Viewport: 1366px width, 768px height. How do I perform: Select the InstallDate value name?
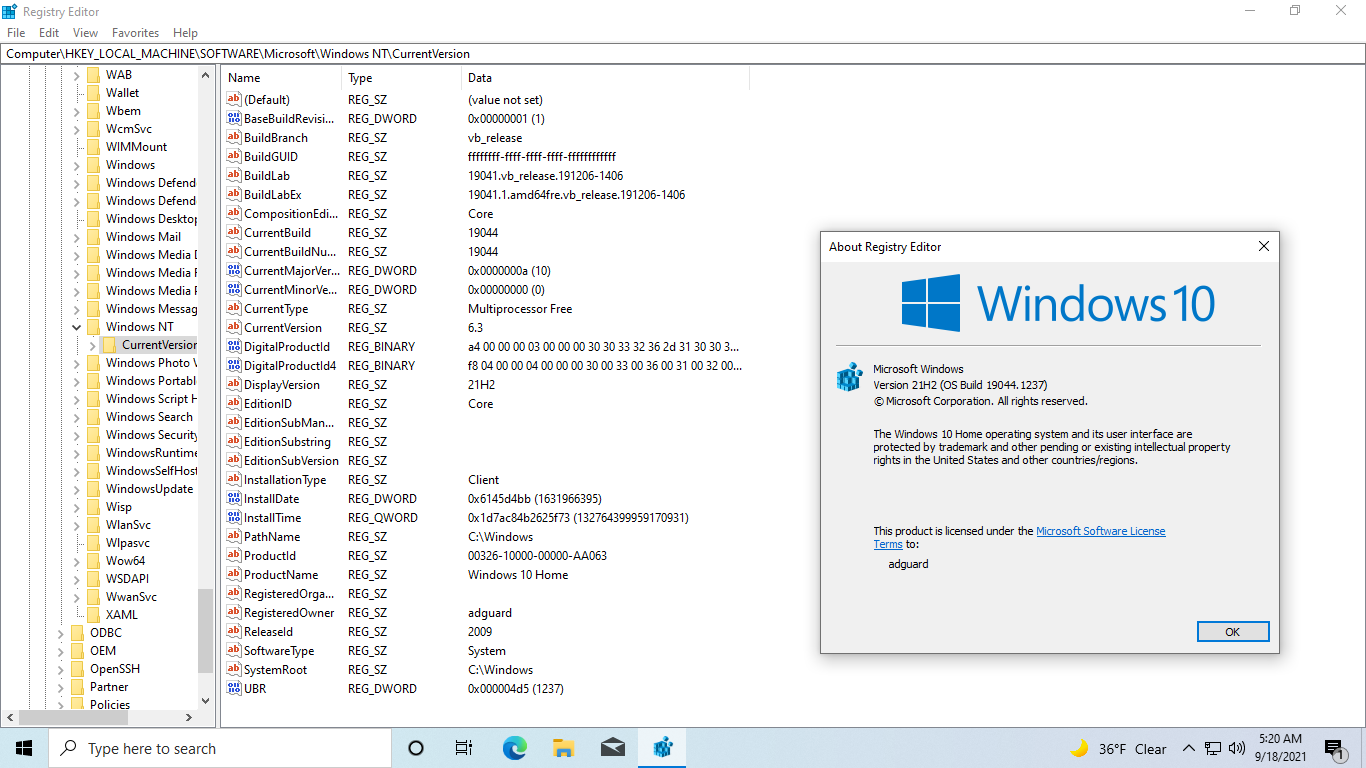point(271,498)
